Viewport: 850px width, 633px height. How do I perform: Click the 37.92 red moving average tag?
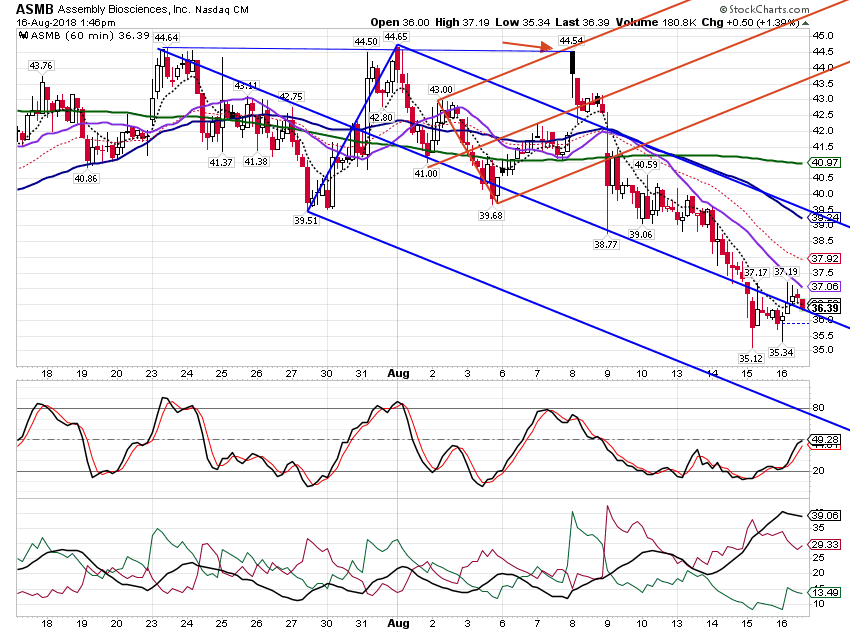(x=825, y=259)
